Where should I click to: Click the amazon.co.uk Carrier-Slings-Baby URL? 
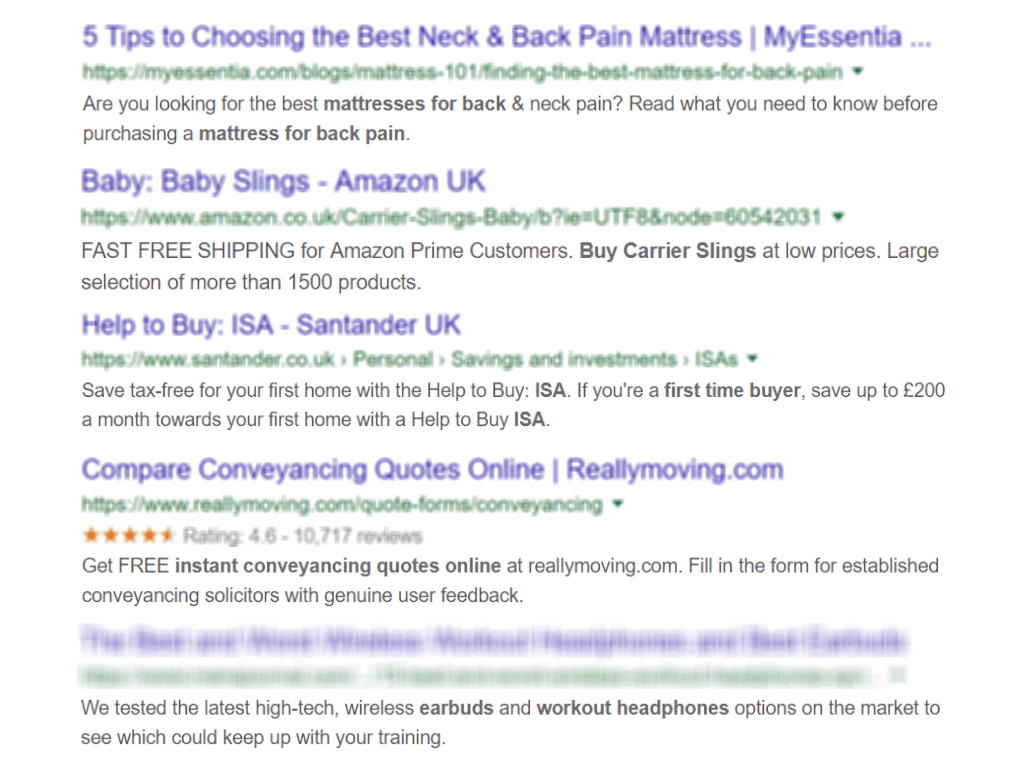pyautogui.click(x=450, y=216)
